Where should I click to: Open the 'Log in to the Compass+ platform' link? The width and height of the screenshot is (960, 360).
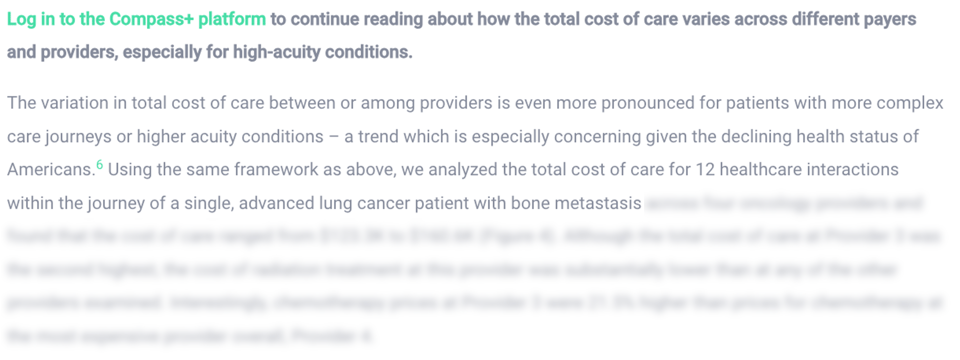point(137,20)
